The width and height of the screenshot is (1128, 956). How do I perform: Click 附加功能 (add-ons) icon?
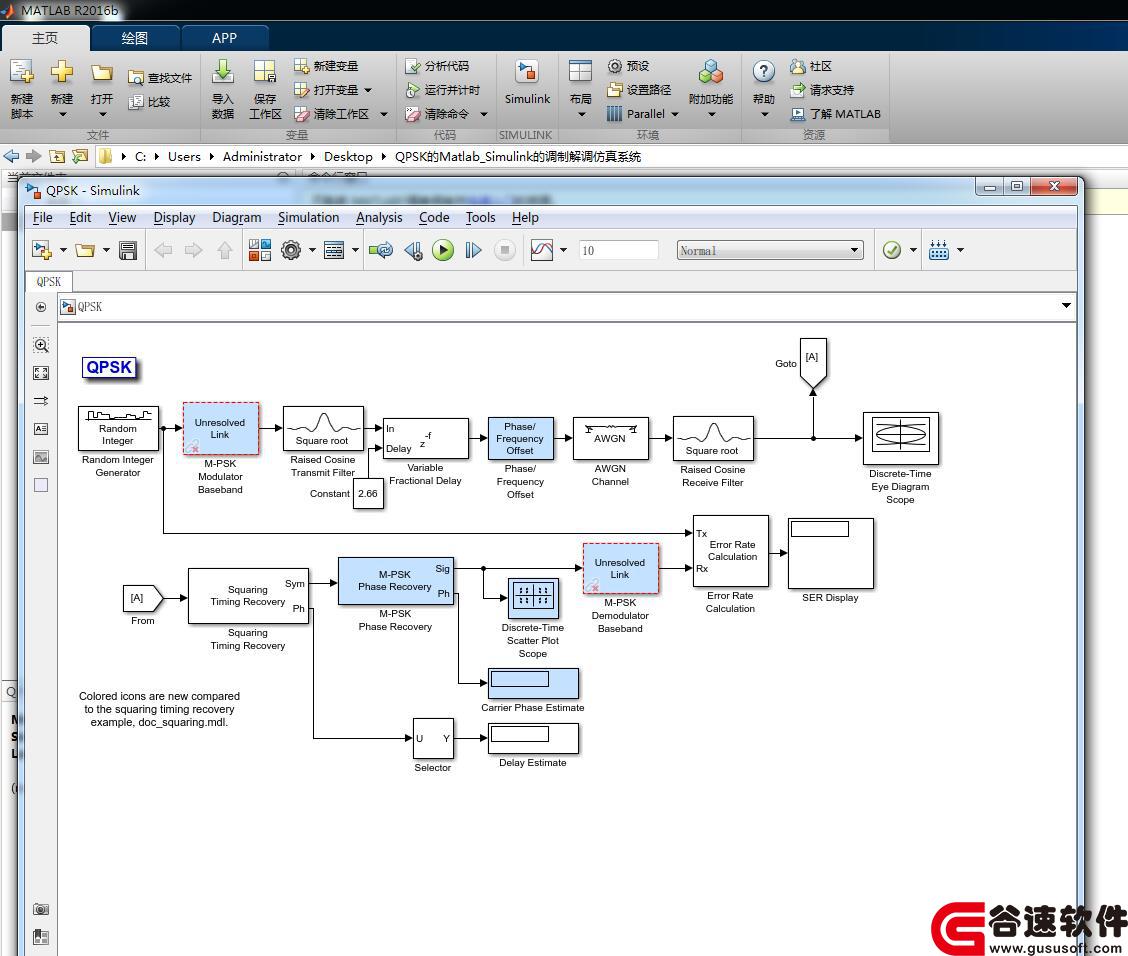pos(711,72)
